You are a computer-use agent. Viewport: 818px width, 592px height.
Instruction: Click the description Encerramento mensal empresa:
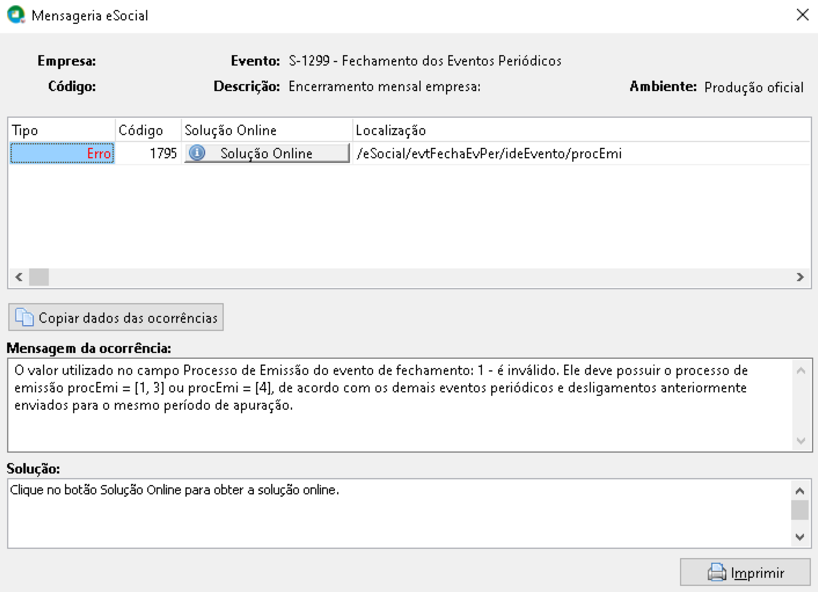pyautogui.click(x=384, y=87)
